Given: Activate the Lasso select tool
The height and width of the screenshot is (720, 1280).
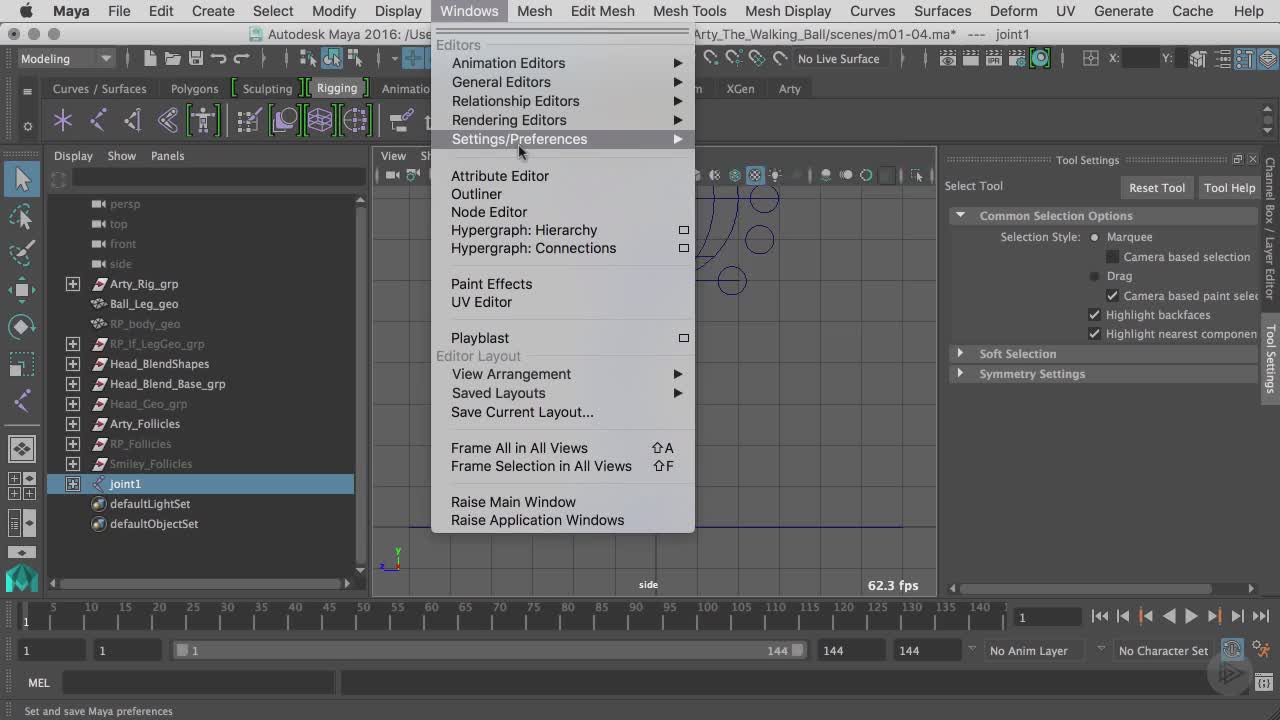Looking at the screenshot, I should [22, 217].
